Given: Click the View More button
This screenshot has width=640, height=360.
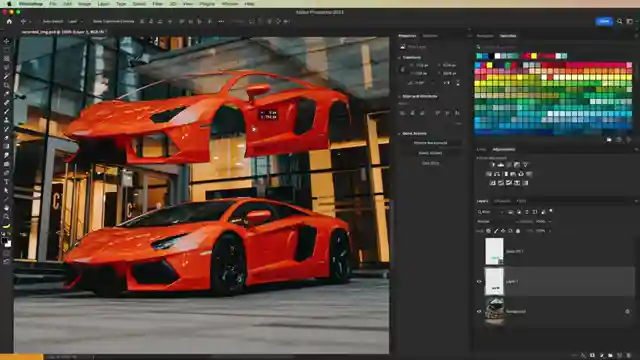Looking at the screenshot, I should pyautogui.click(x=430, y=163).
